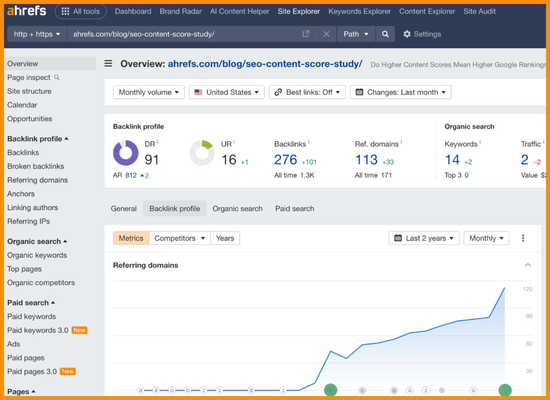Image resolution: width=550 pixels, height=400 pixels.
Task: Select the Years chart toggle
Action: [x=225, y=238]
